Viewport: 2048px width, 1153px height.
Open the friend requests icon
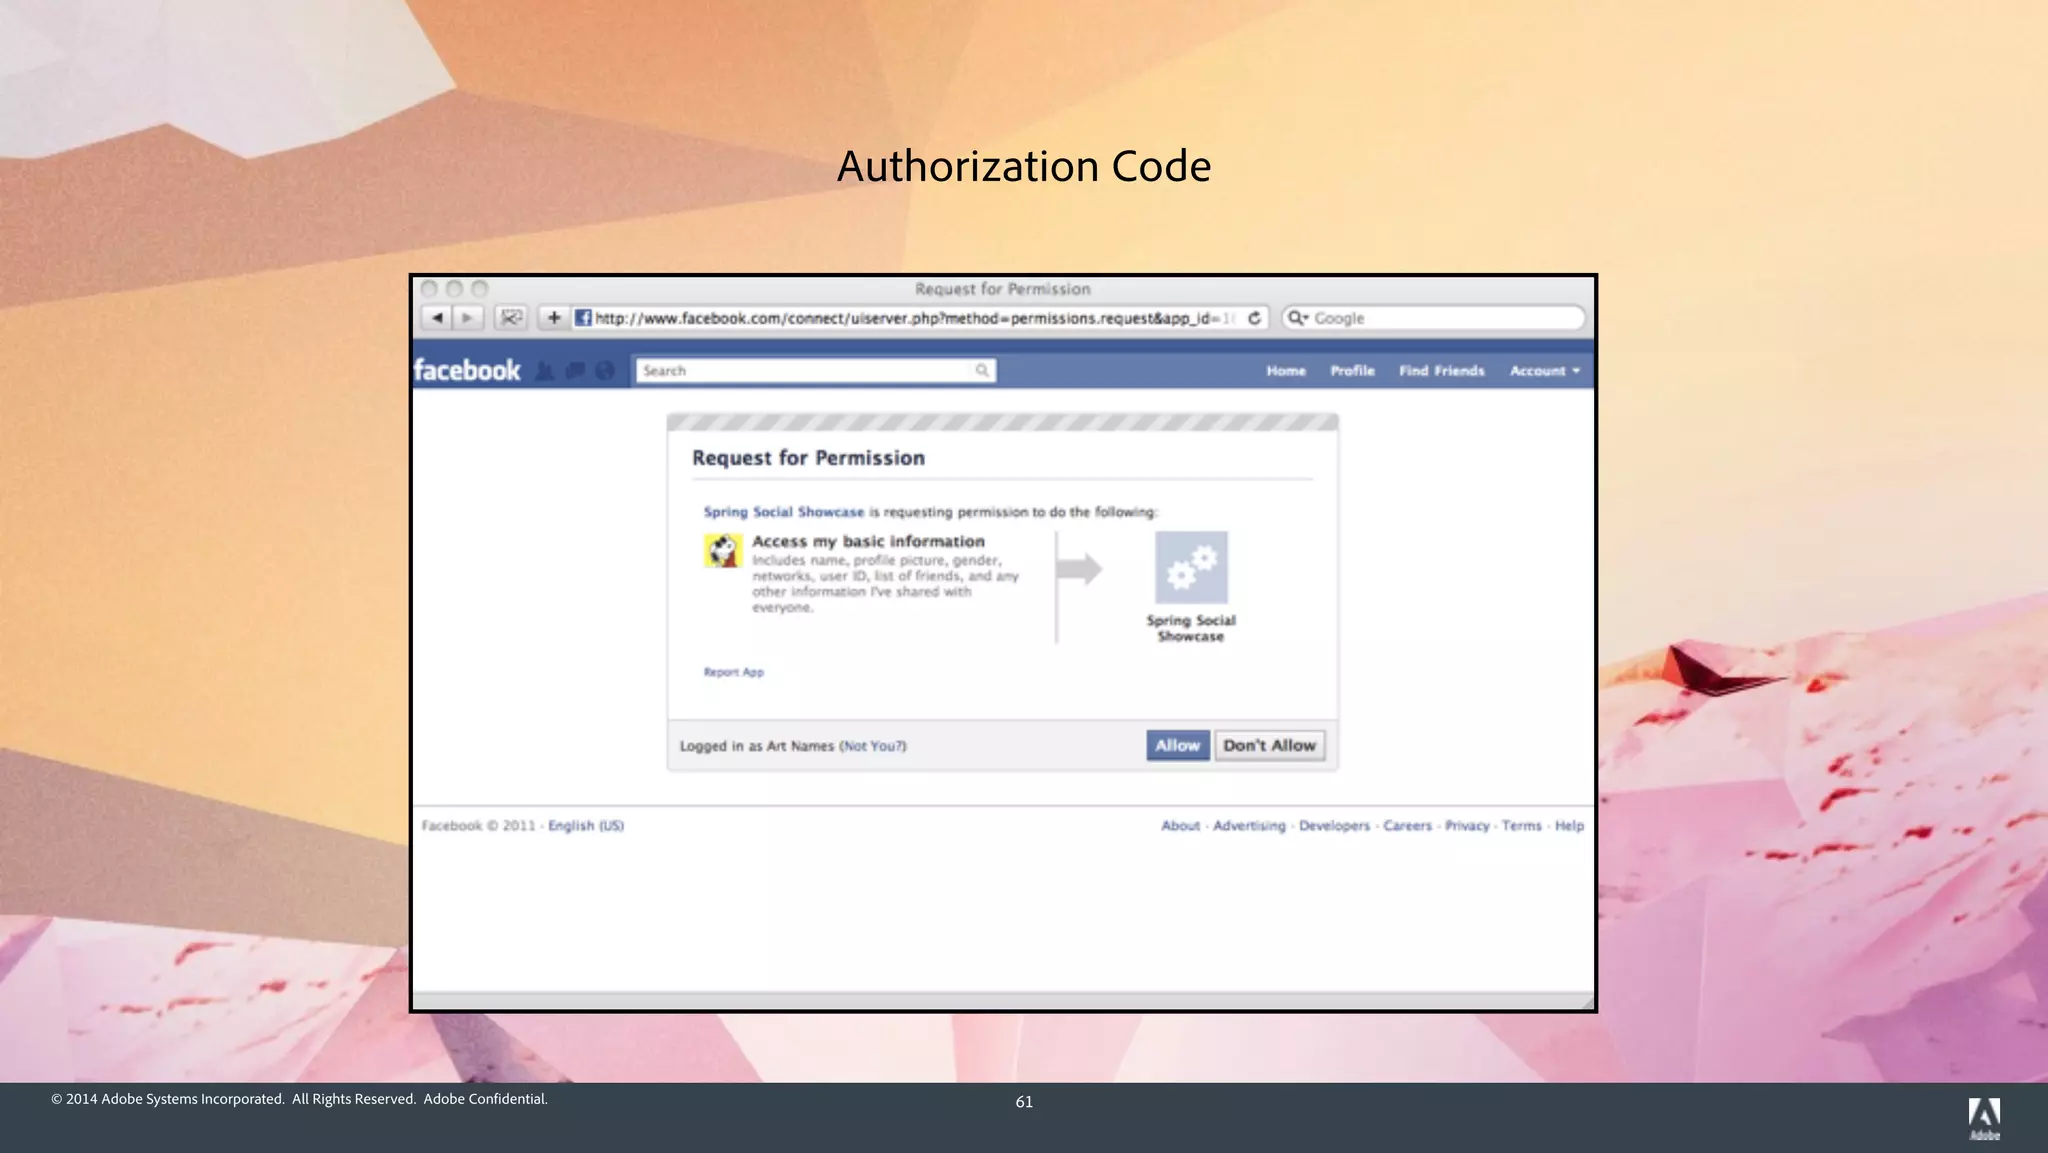pos(545,371)
